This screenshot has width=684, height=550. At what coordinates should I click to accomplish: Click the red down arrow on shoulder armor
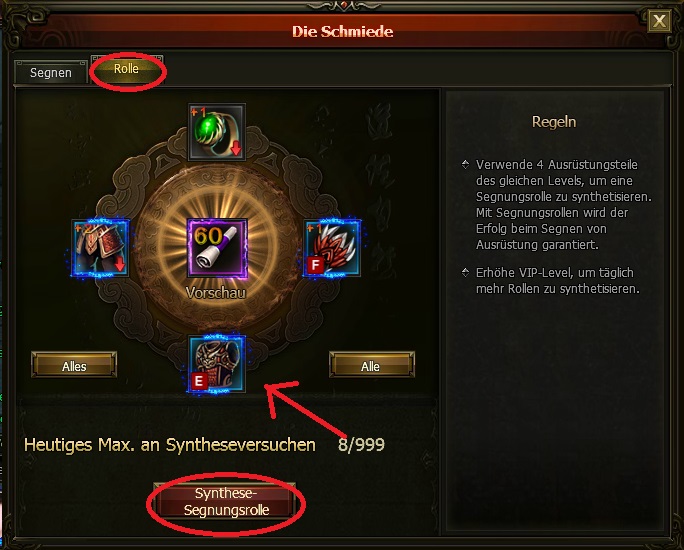pos(120,264)
